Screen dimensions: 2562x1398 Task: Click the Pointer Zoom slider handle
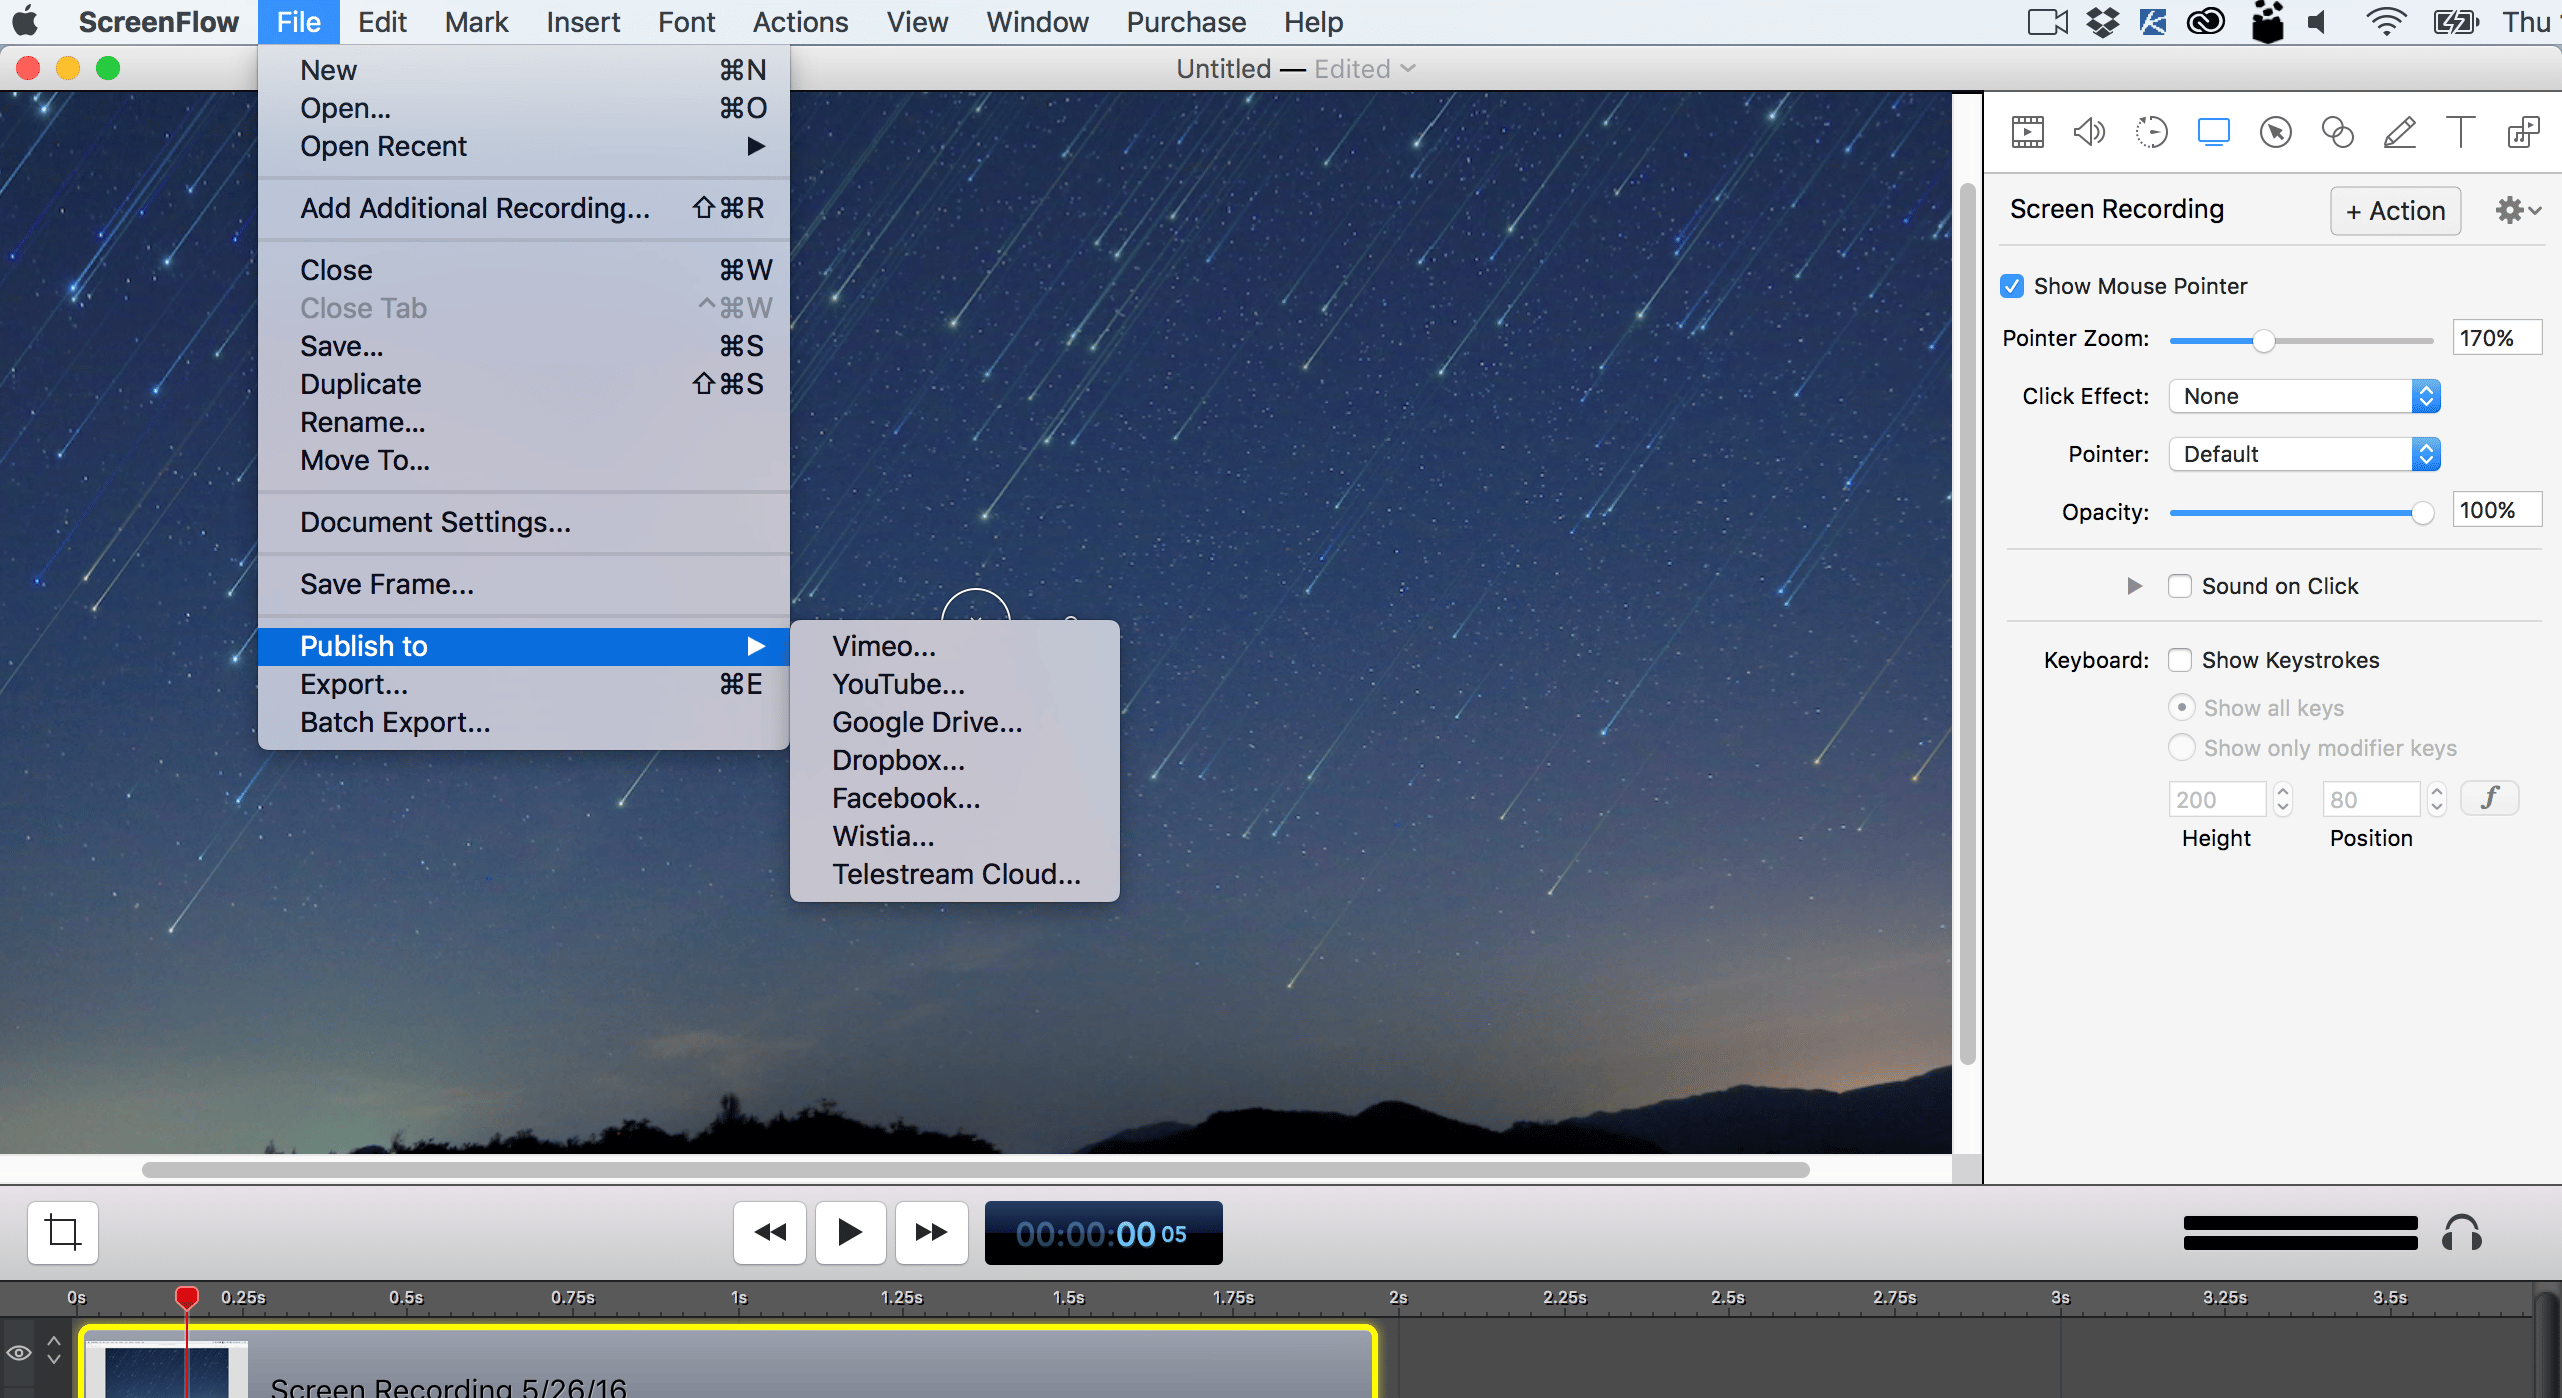click(2264, 341)
